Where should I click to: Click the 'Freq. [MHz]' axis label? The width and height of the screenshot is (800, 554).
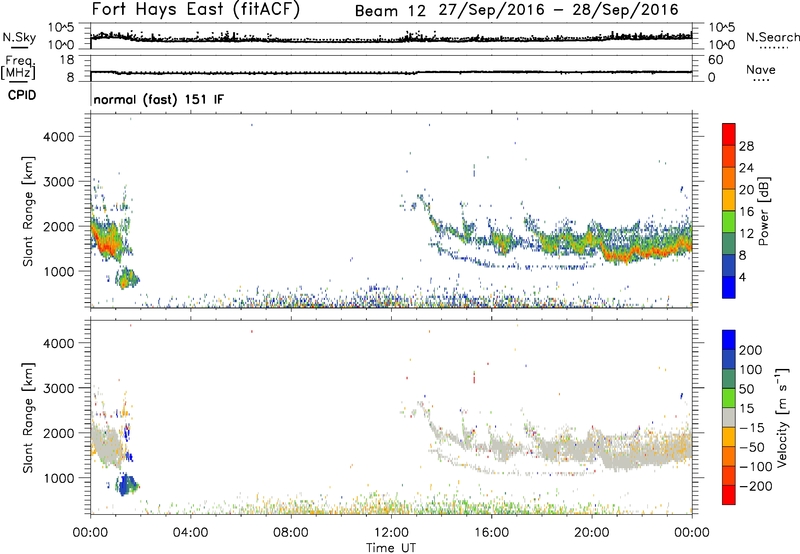click(x=18, y=68)
